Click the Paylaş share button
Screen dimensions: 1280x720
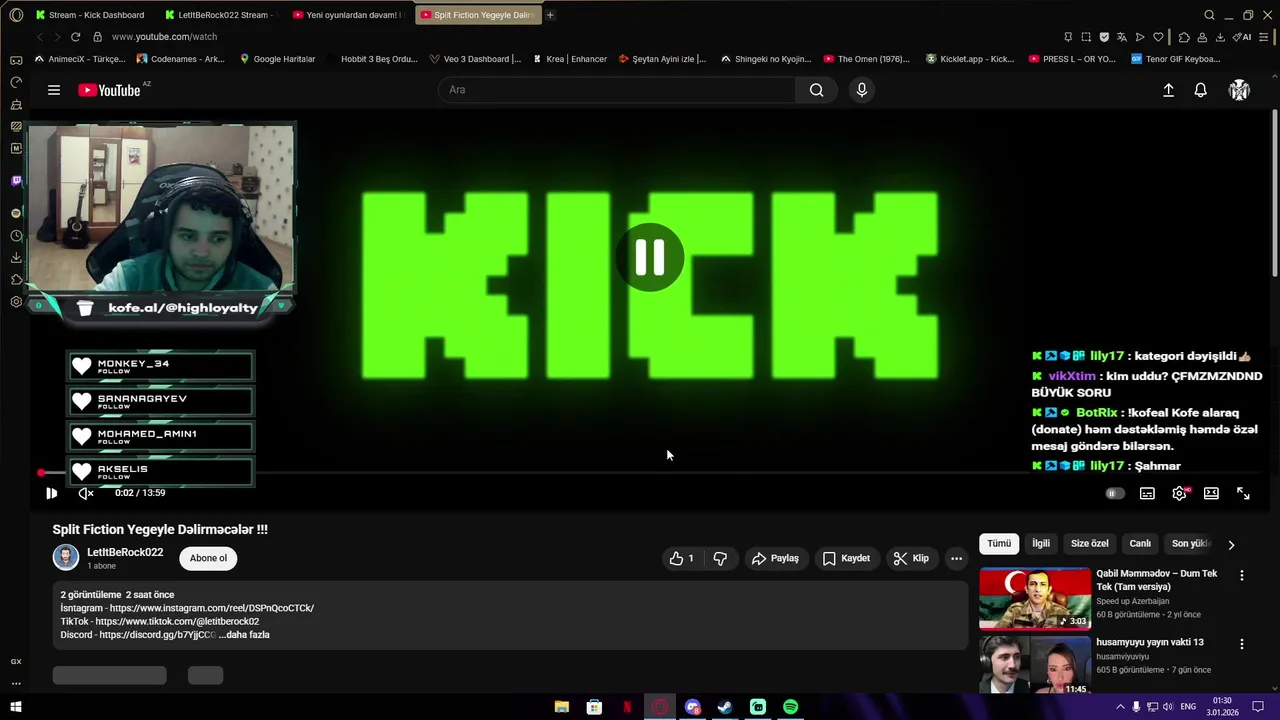(x=775, y=558)
